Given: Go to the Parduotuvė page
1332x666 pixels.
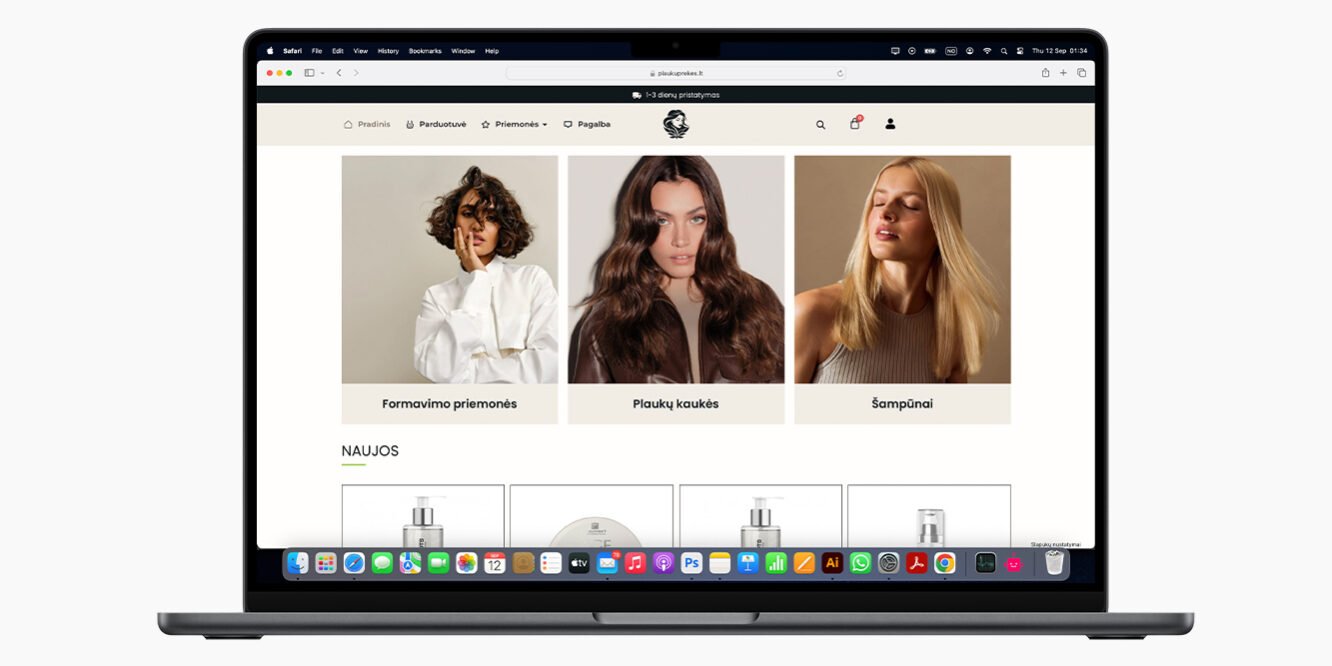Looking at the screenshot, I should tap(435, 125).
